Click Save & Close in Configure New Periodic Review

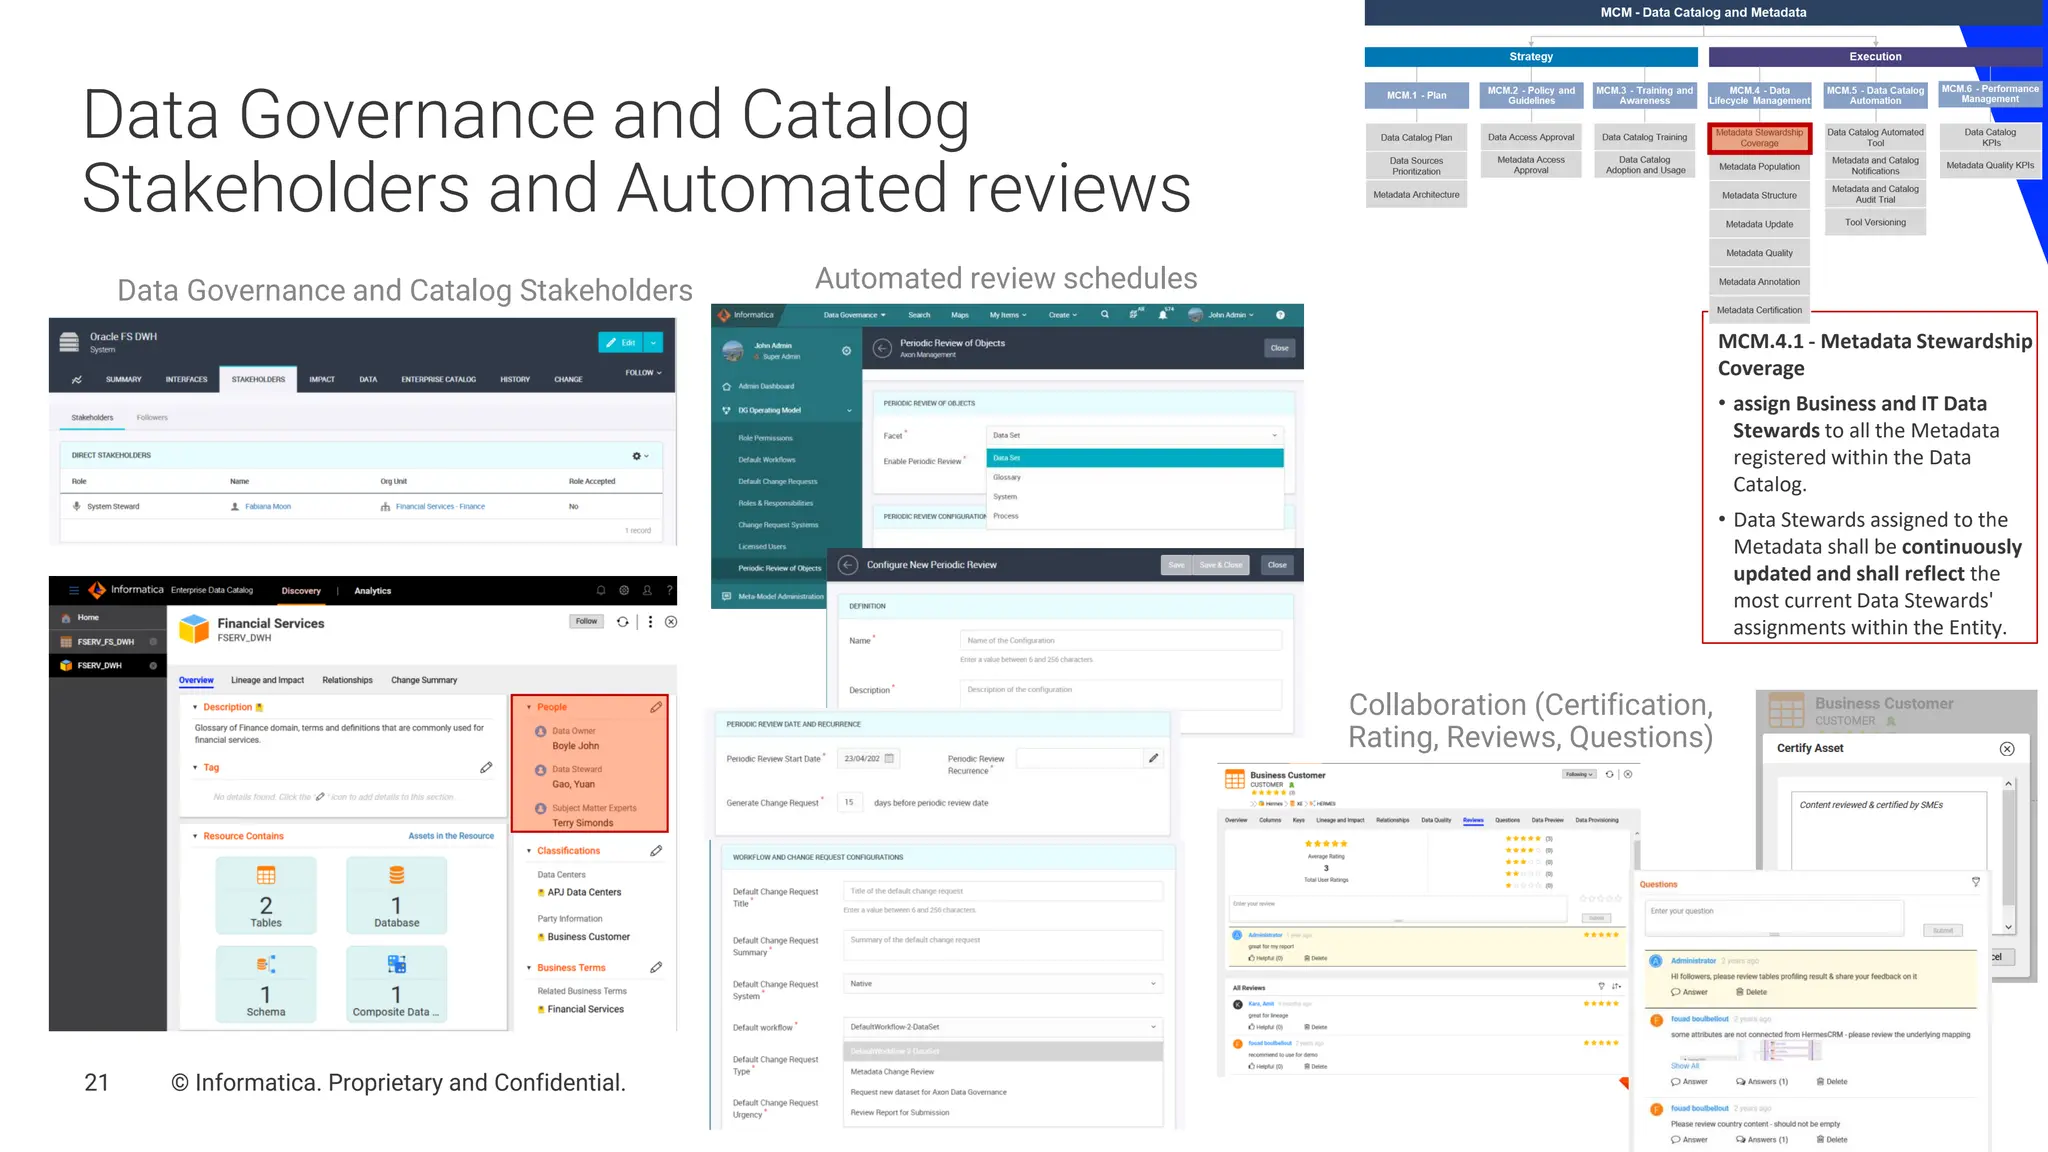[1220, 565]
